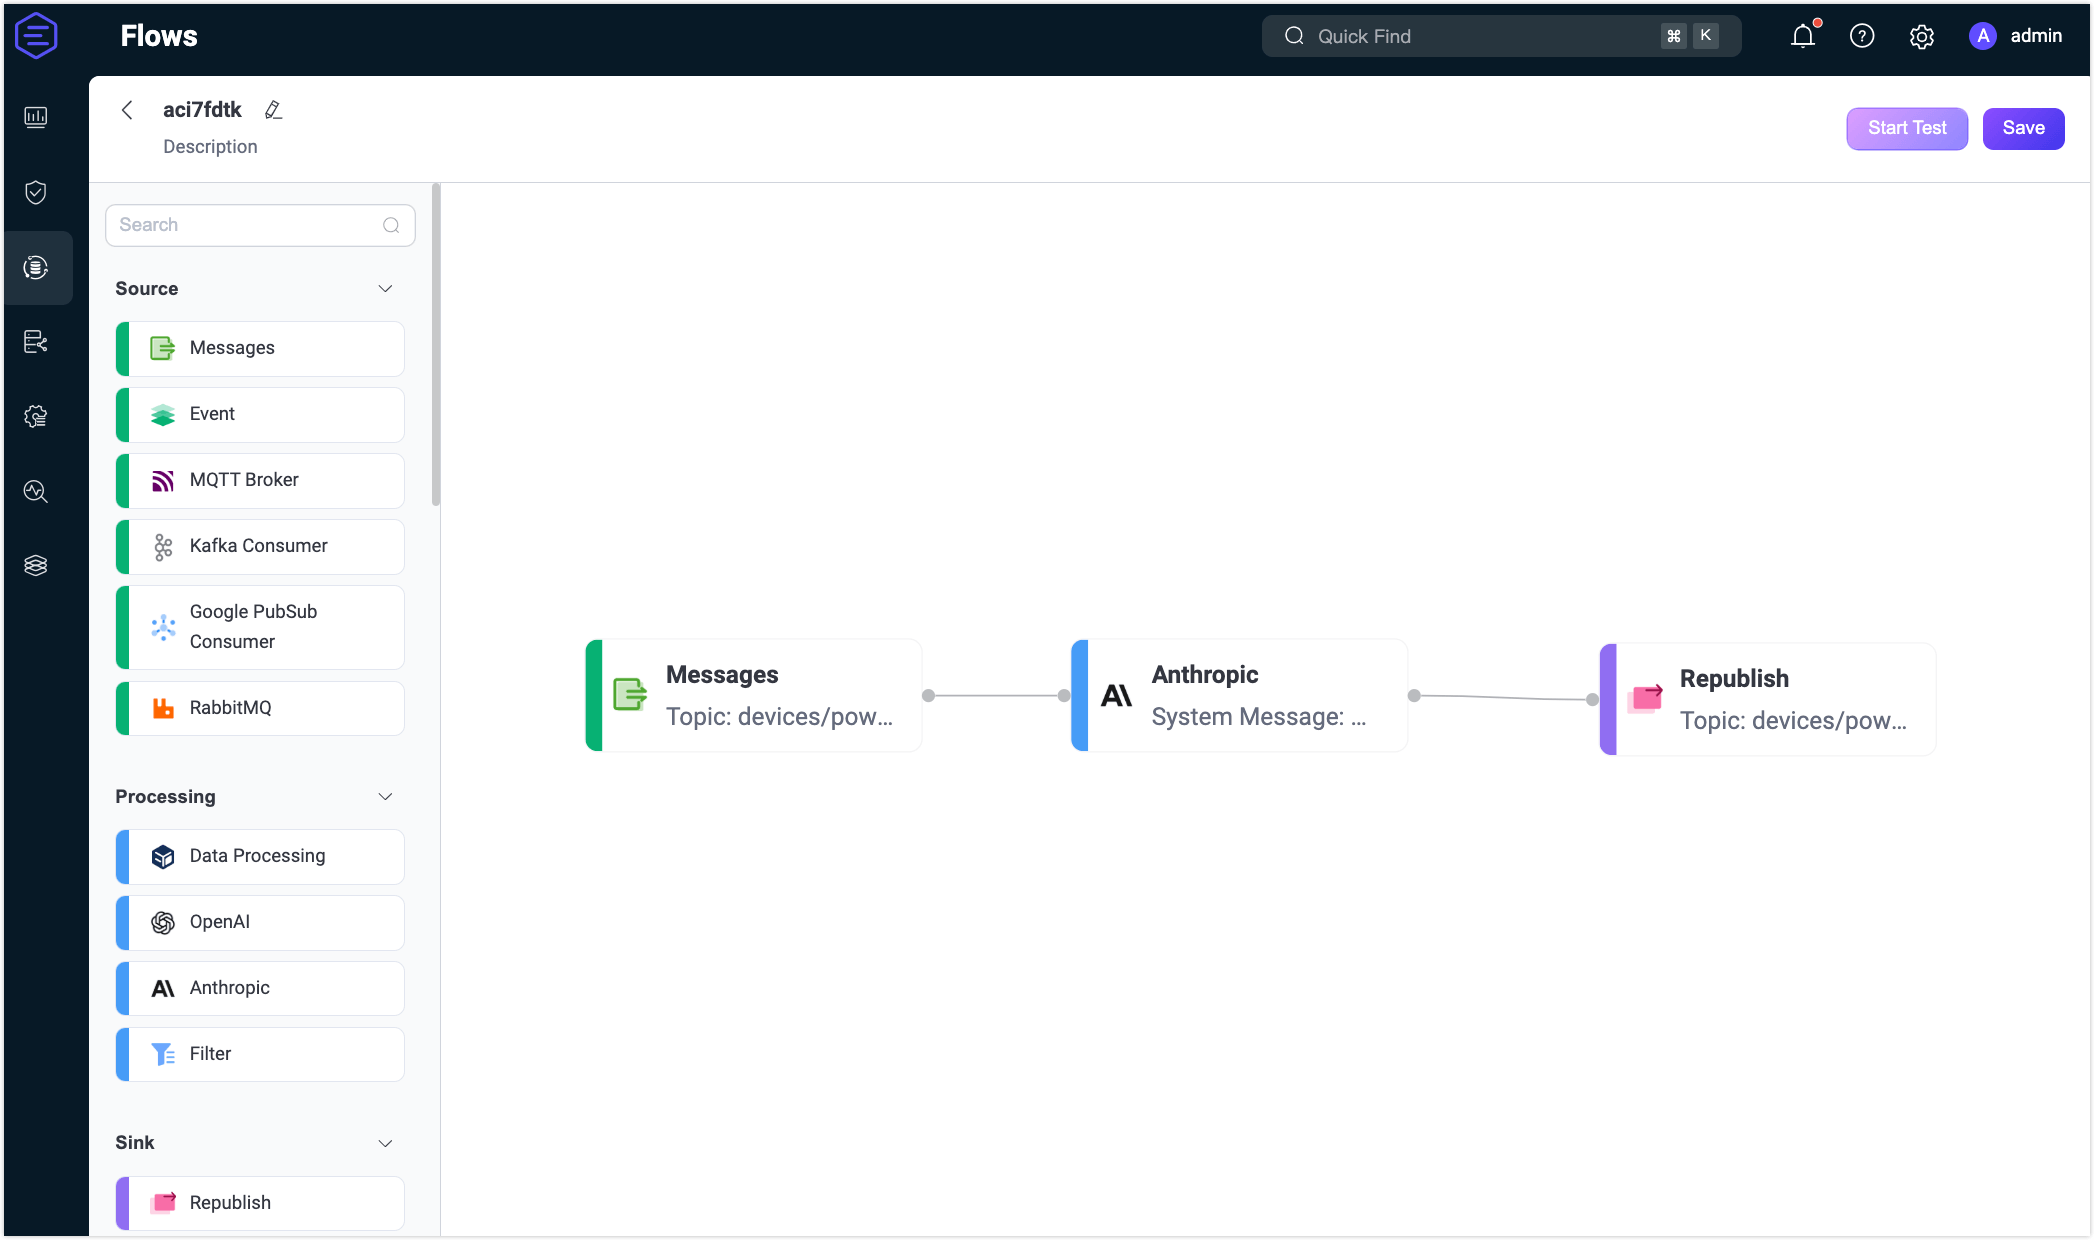The height and width of the screenshot is (1240, 2094).
Task: Open monitoring via the magnifier sidebar icon
Action: click(36, 491)
